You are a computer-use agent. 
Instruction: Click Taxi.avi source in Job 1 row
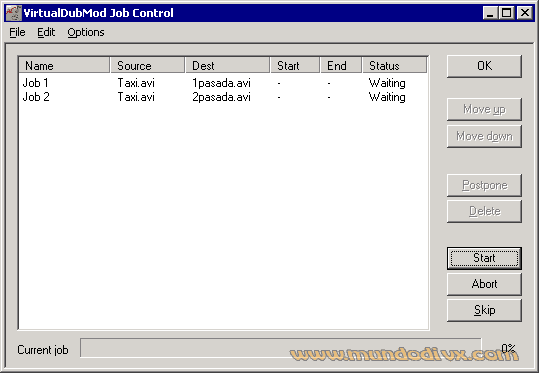click(136, 83)
